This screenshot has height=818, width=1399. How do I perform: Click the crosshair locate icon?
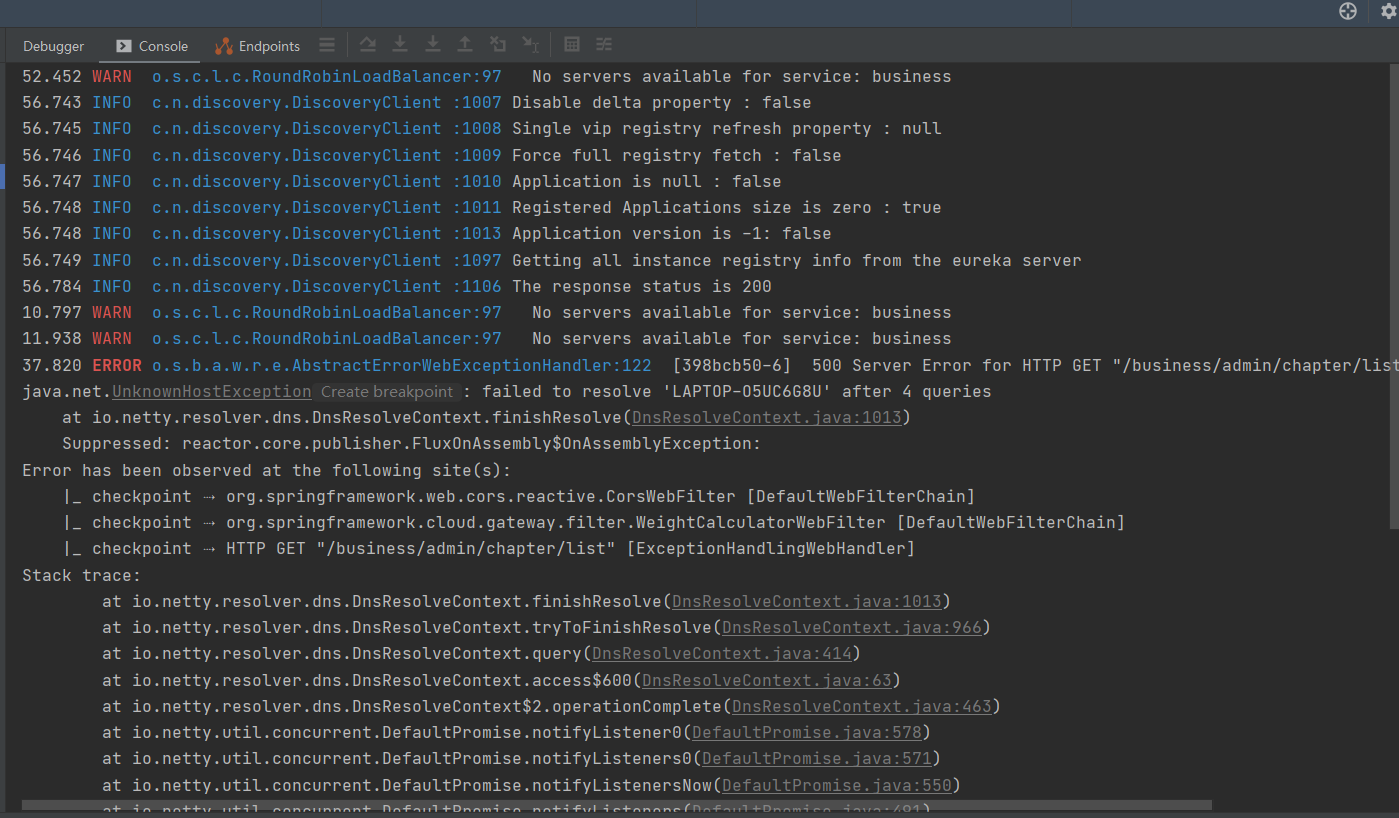tap(1348, 11)
